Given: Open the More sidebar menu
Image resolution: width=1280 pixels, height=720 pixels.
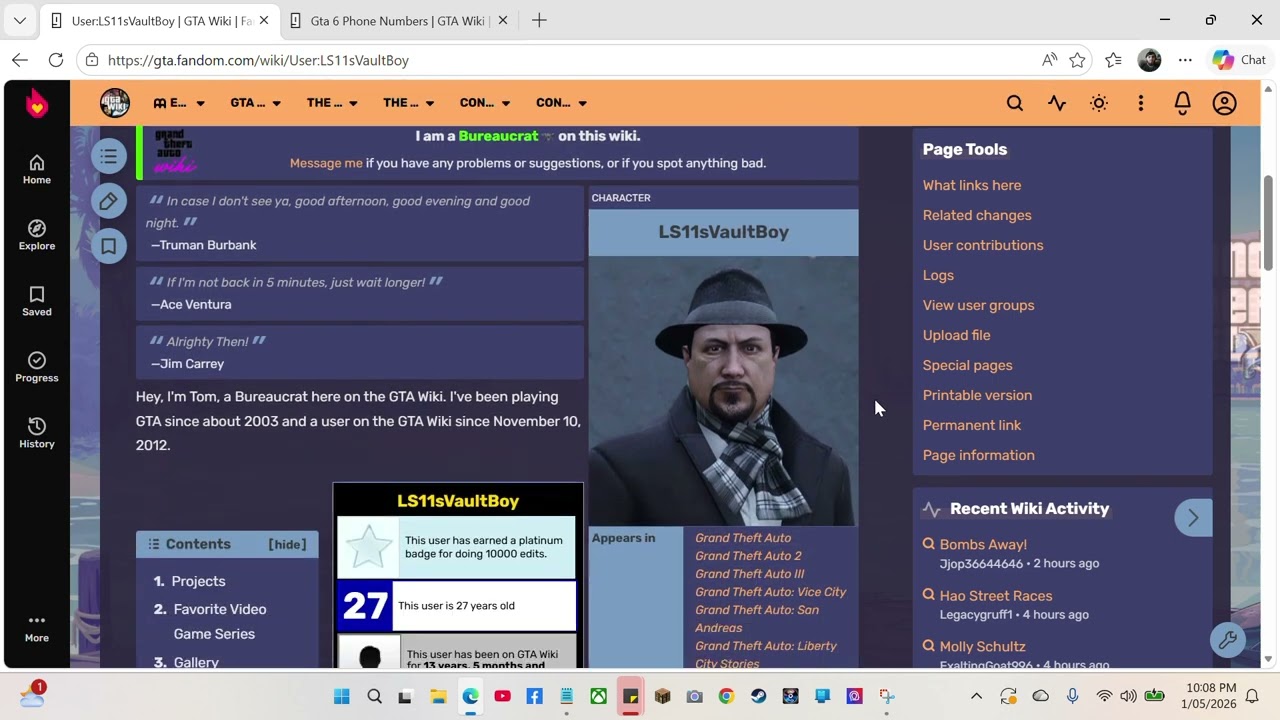Looking at the screenshot, I should (x=37, y=628).
